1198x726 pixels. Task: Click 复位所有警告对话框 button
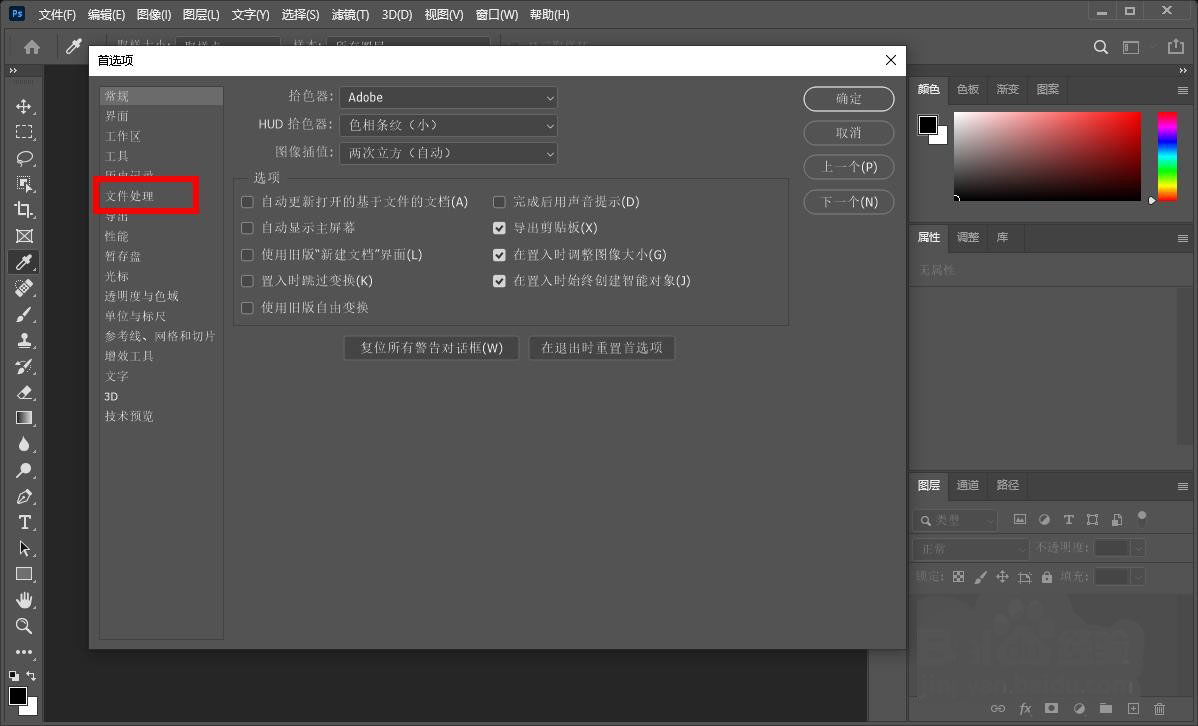pyautogui.click(x=431, y=348)
